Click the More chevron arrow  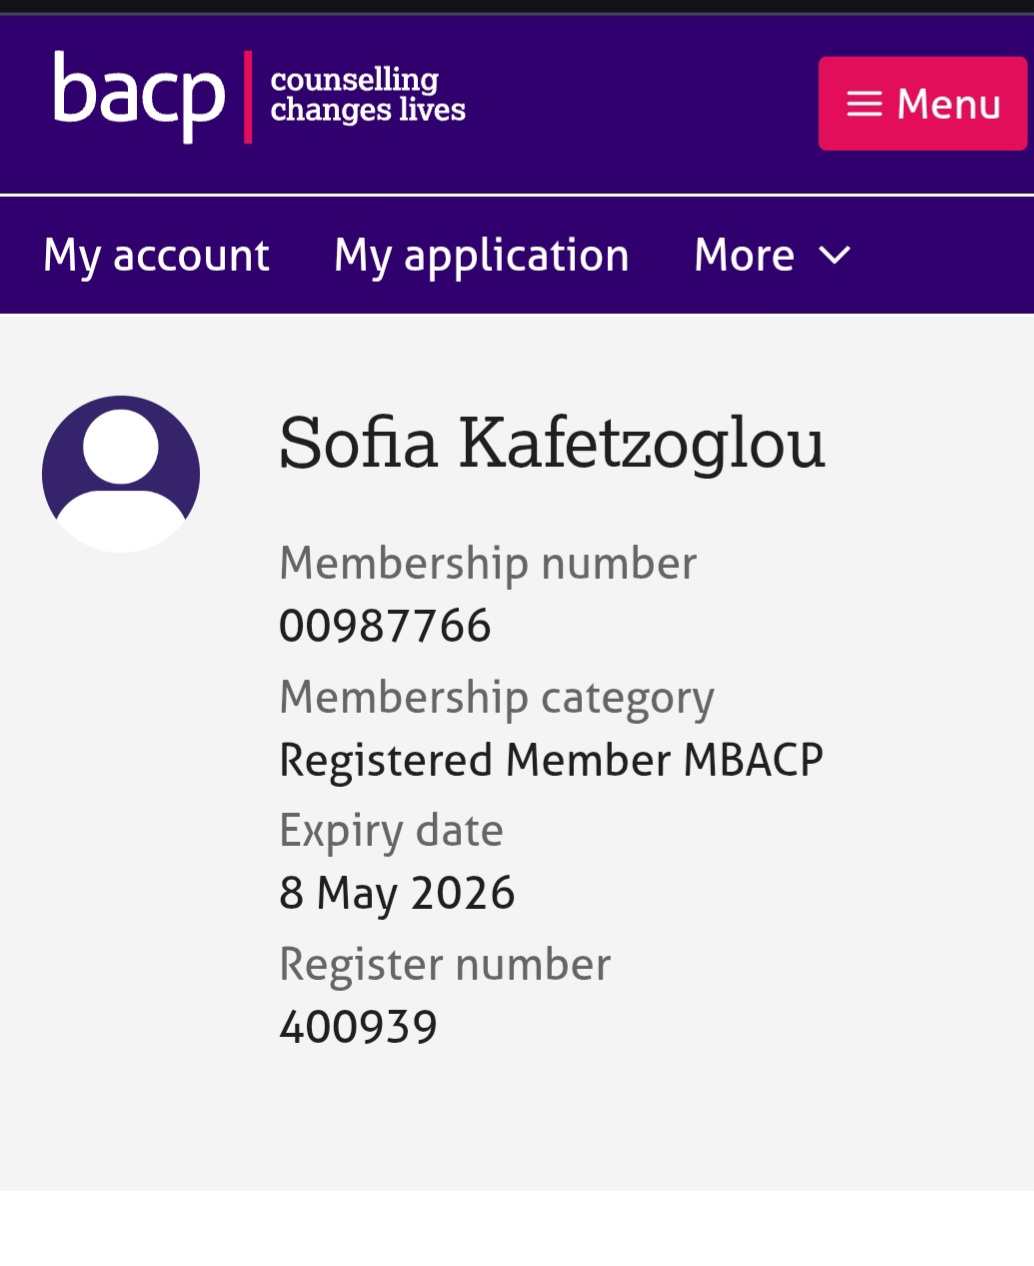coord(834,256)
